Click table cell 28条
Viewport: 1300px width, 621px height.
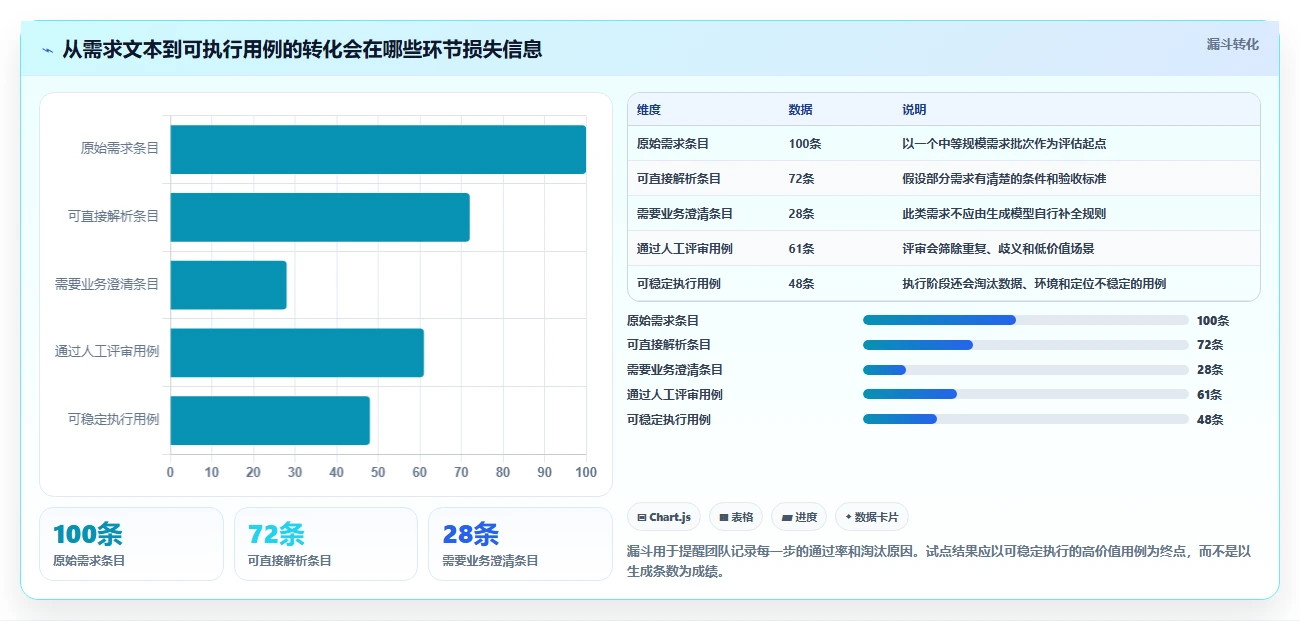(x=801, y=213)
